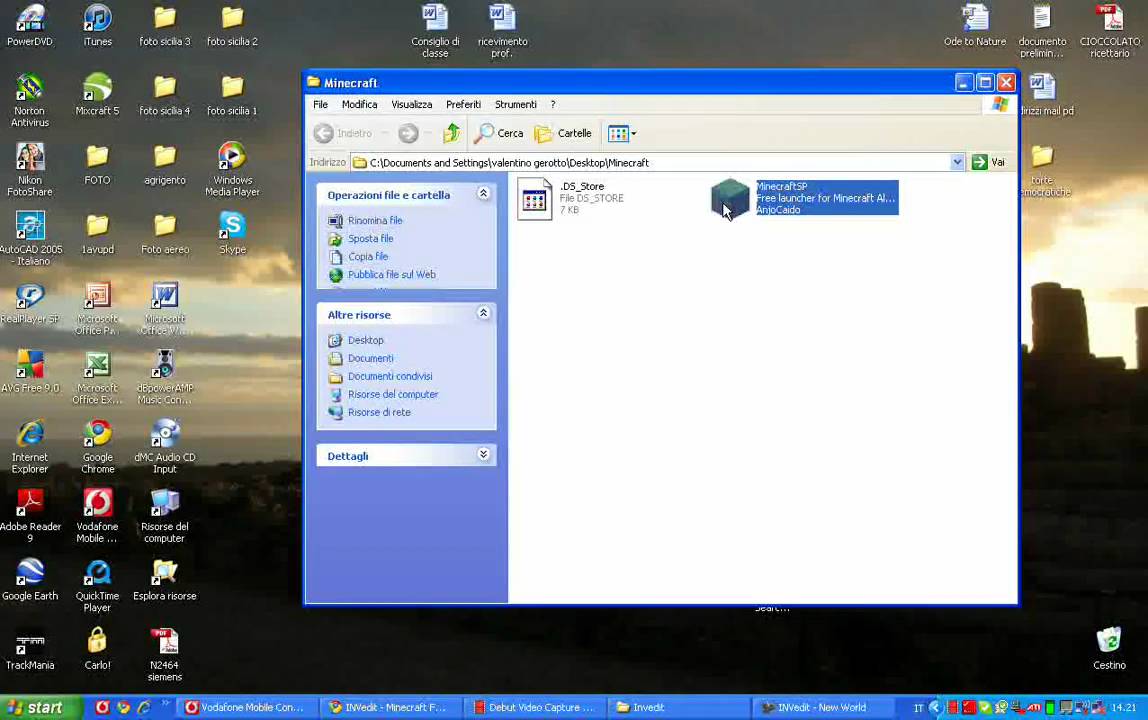The height and width of the screenshot is (720, 1148).
Task: Toggle the Cartelle folders pane
Action: pos(563,133)
